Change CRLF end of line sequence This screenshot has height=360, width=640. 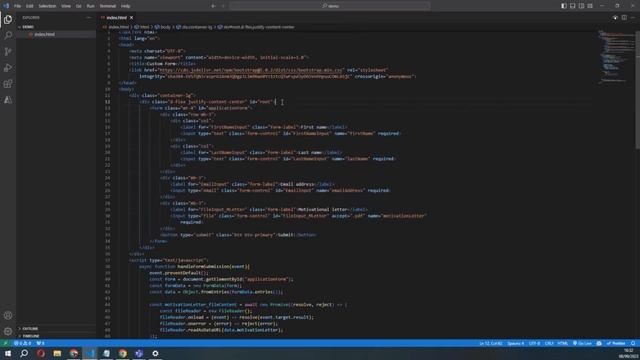(549, 343)
